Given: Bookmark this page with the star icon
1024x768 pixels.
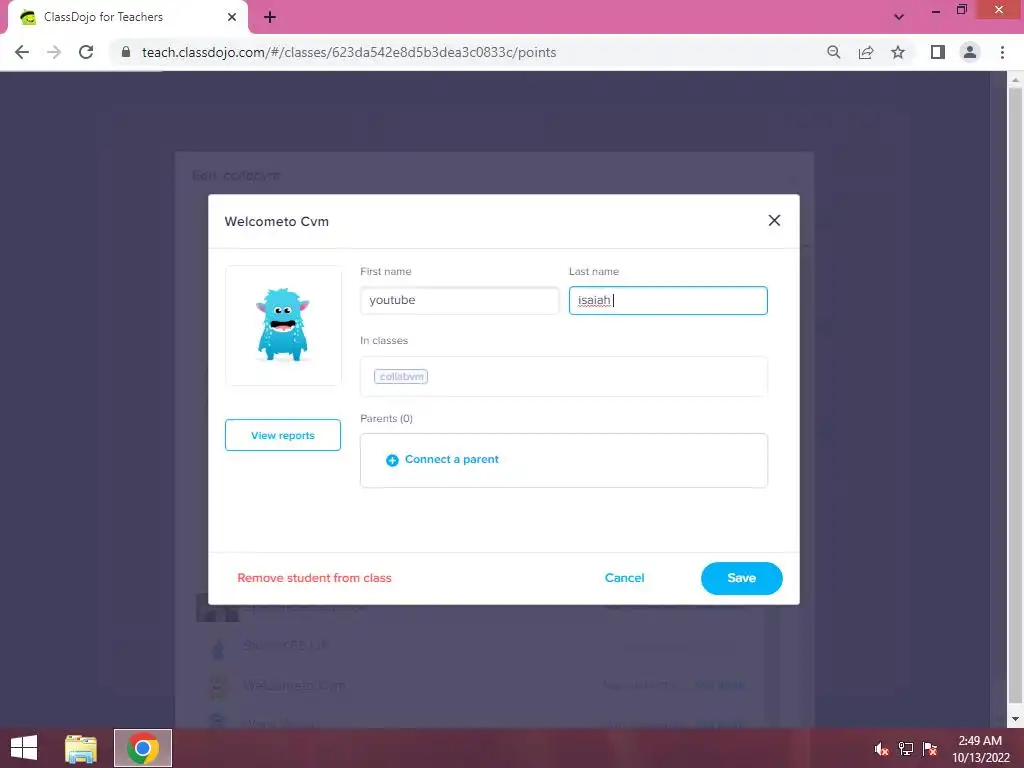Looking at the screenshot, I should pos(898,52).
